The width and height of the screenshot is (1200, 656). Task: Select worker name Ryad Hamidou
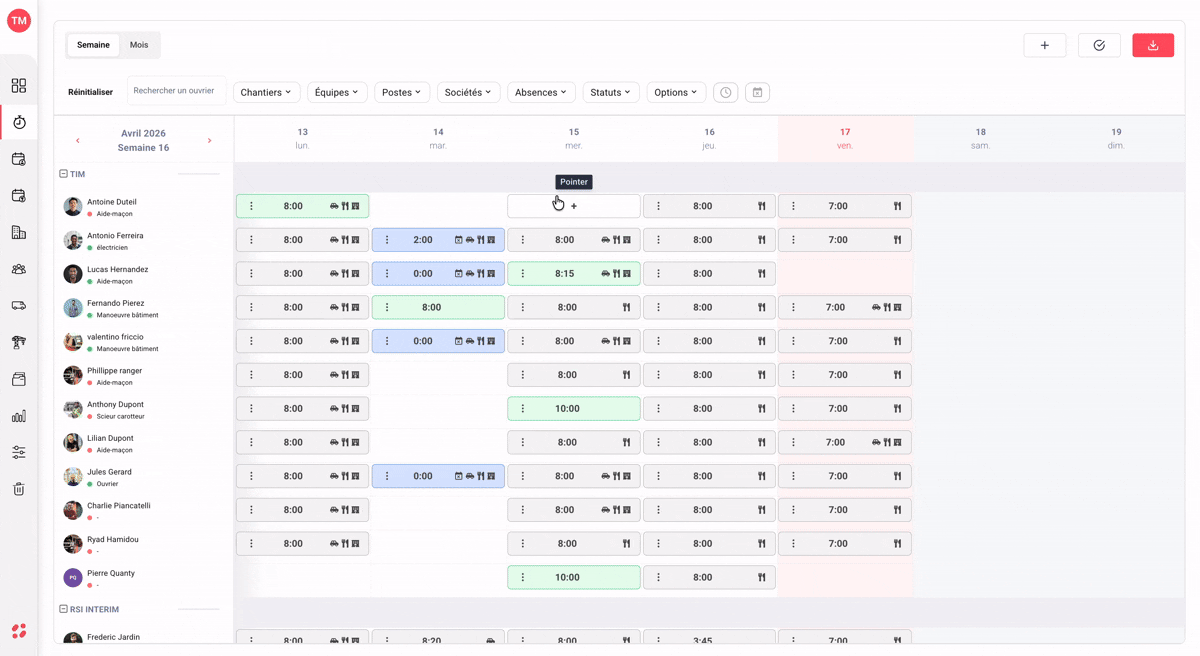point(113,540)
